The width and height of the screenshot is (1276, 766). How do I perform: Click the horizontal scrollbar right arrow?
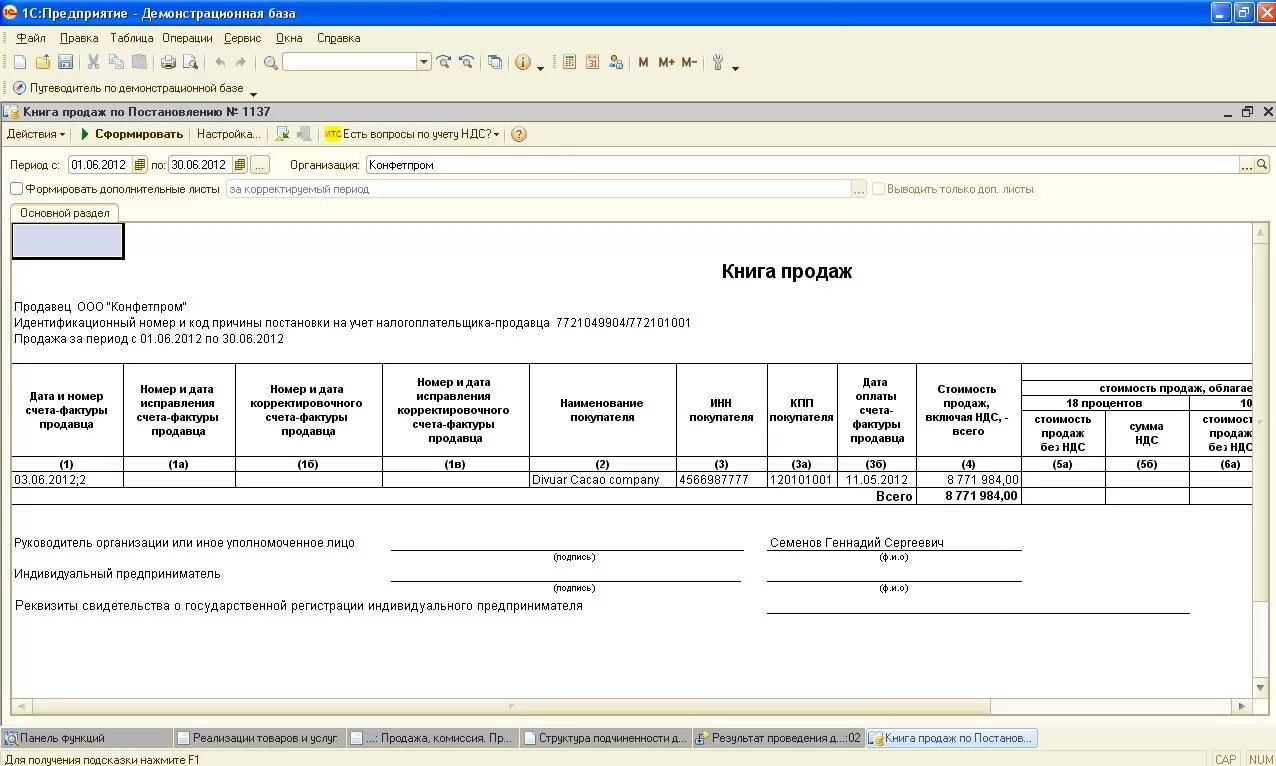[1241, 706]
